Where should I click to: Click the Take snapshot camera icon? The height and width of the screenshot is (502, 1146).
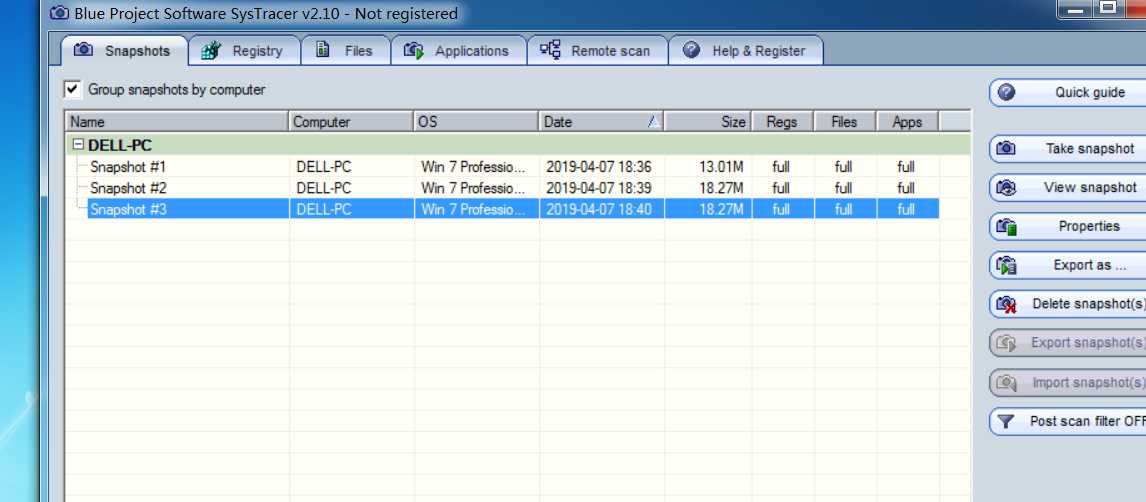1006,148
